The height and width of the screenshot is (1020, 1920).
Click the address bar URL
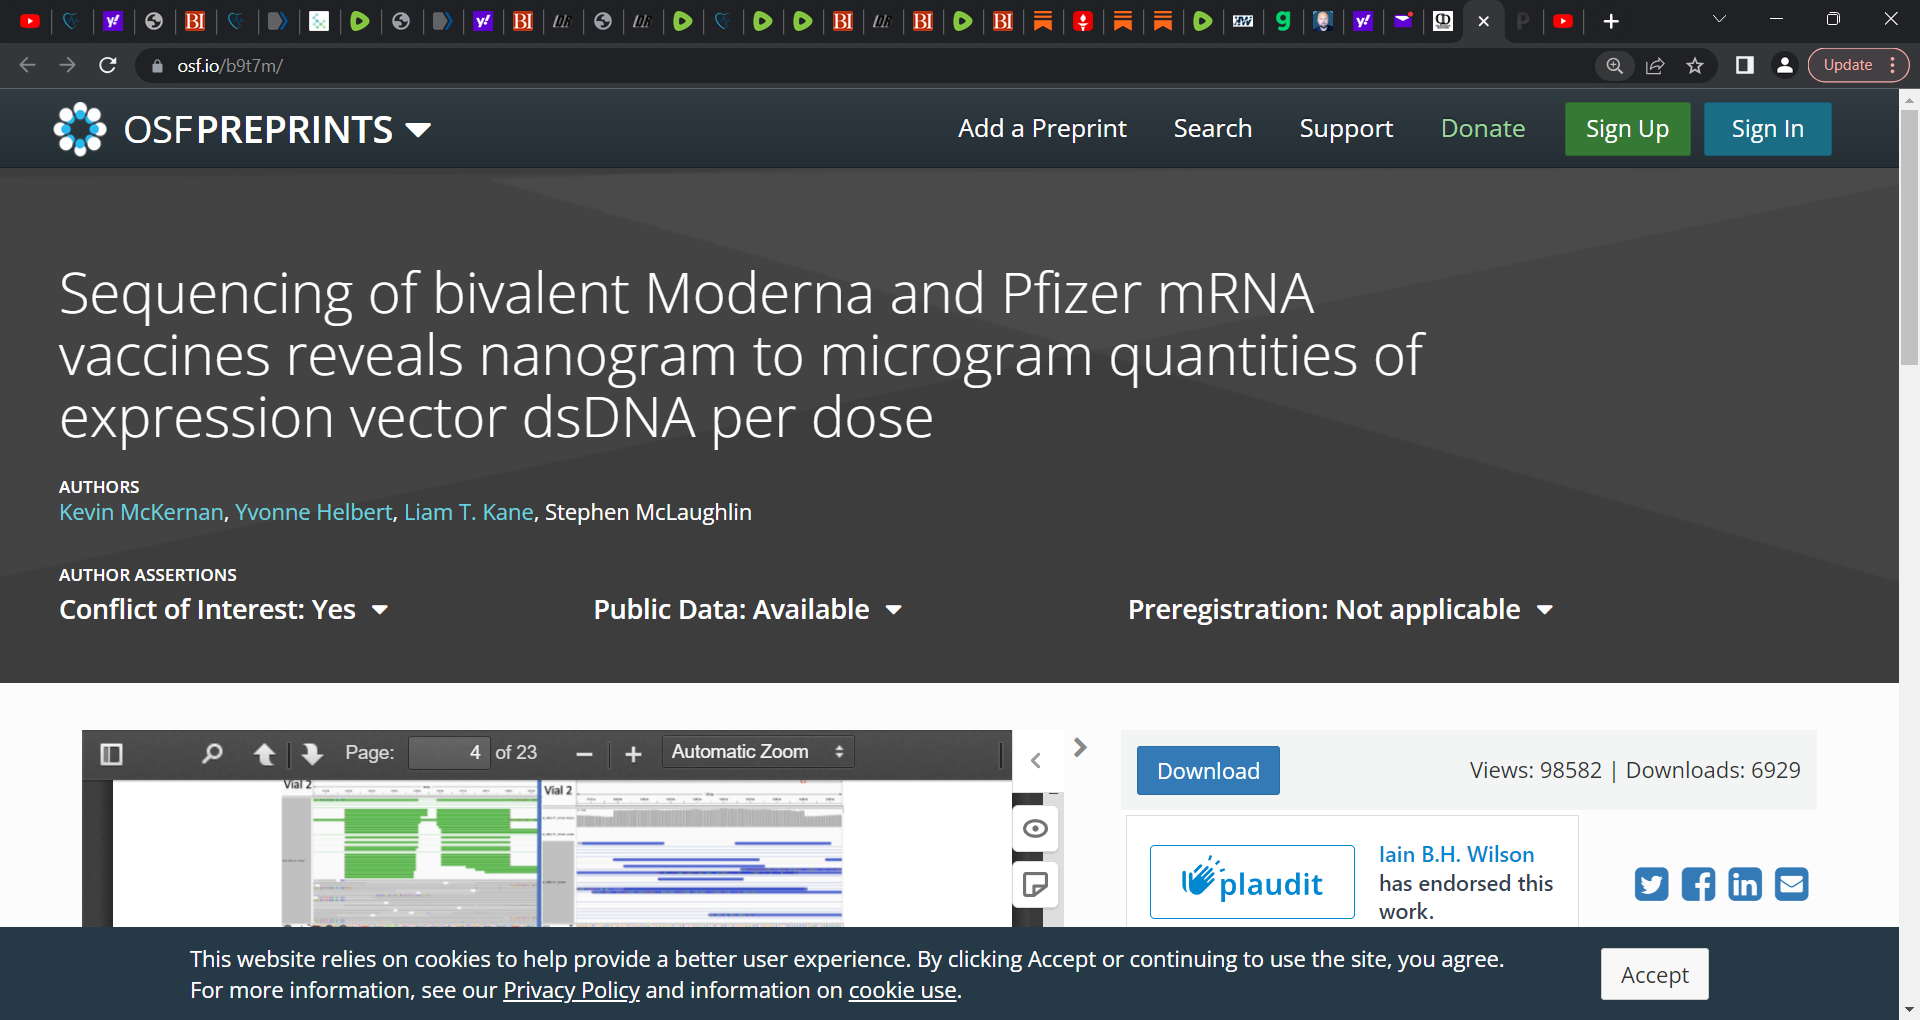coord(230,66)
